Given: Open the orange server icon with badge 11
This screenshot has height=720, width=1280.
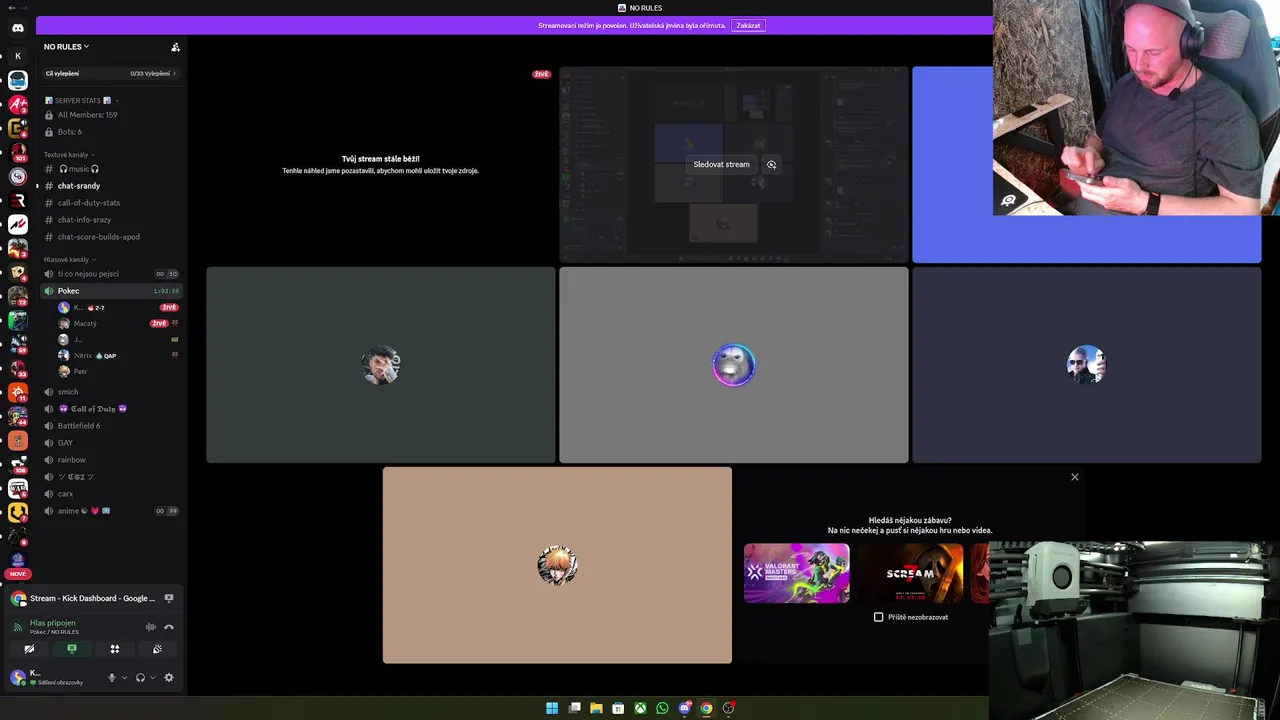Looking at the screenshot, I should tap(17, 392).
